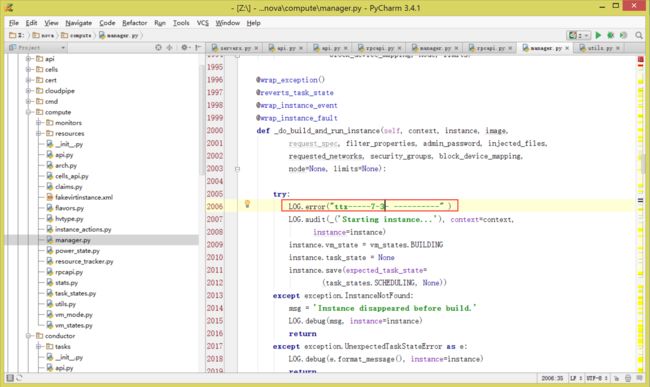
Task: Select cells_api.py in project tree
Action: click(x=72, y=176)
